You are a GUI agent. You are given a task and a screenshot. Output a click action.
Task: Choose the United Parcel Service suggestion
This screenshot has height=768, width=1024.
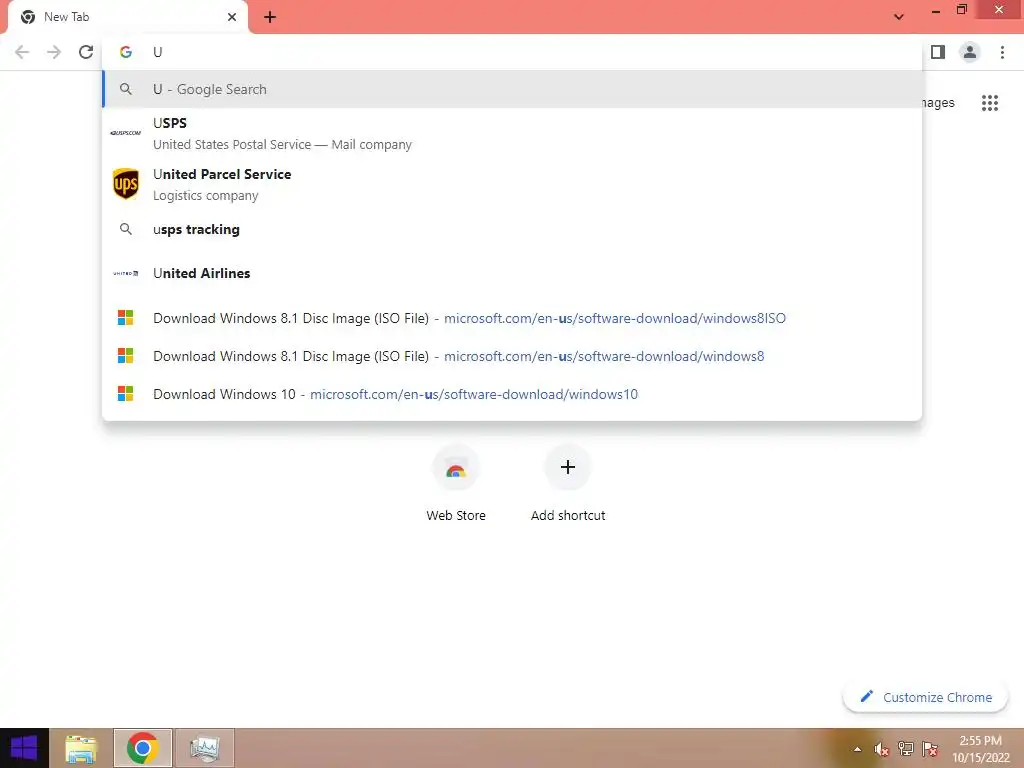click(x=512, y=184)
